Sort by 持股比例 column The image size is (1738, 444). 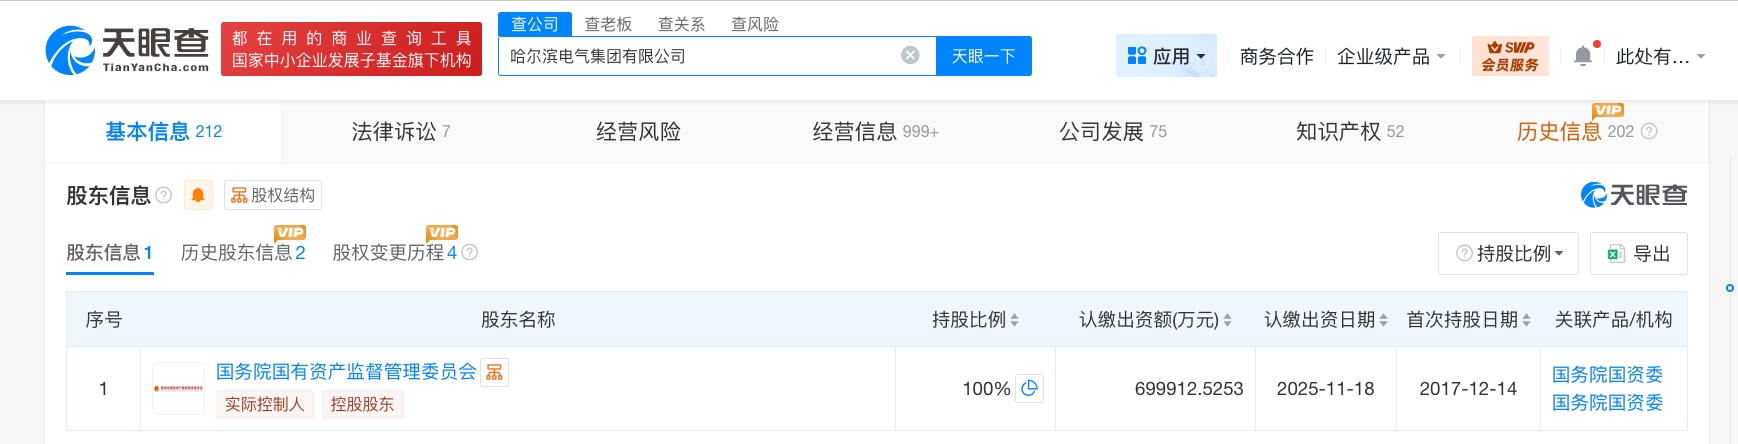pyautogui.click(x=1014, y=320)
